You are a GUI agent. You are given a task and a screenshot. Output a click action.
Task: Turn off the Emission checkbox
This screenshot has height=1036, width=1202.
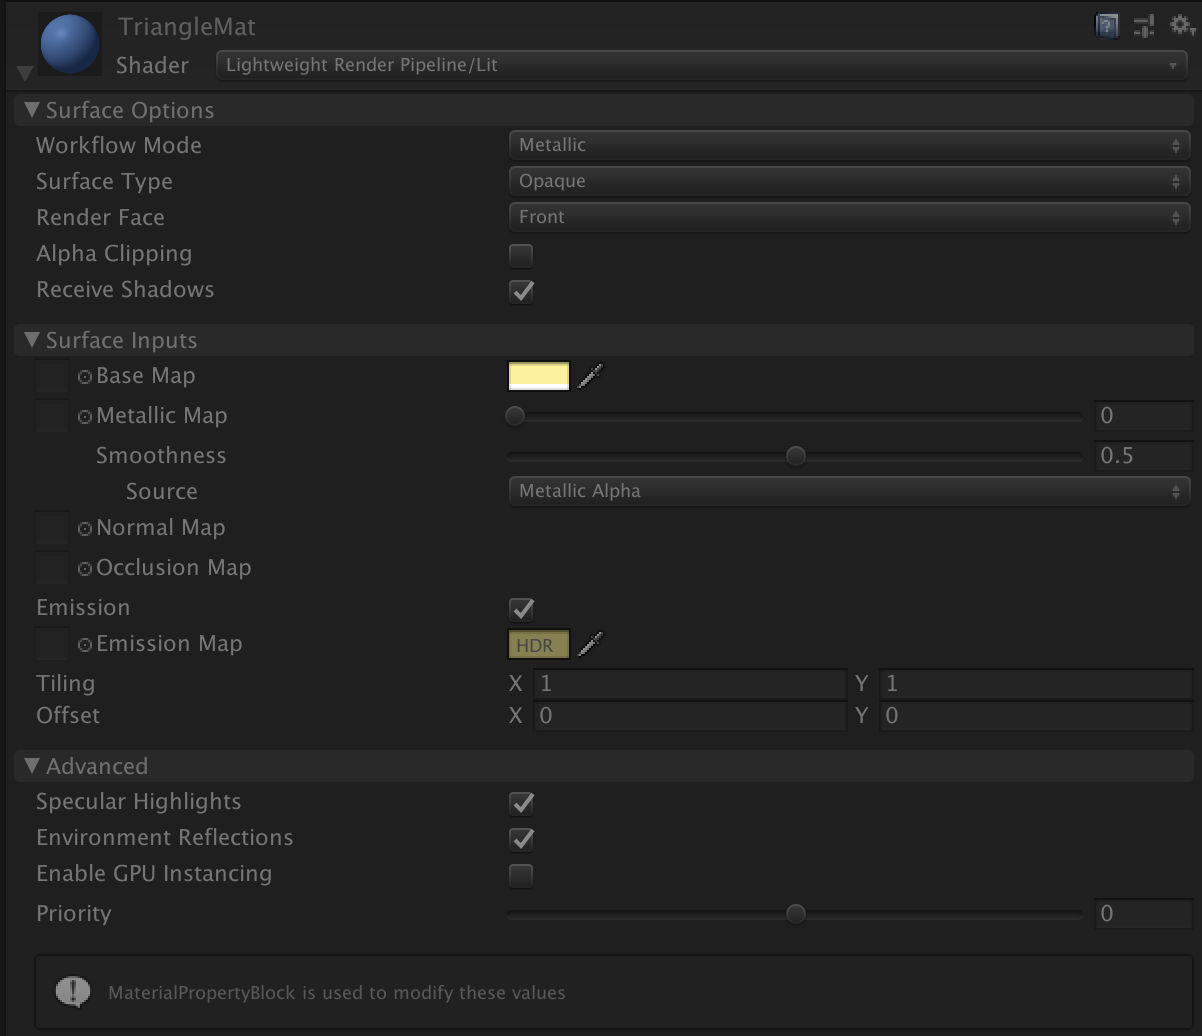click(521, 609)
